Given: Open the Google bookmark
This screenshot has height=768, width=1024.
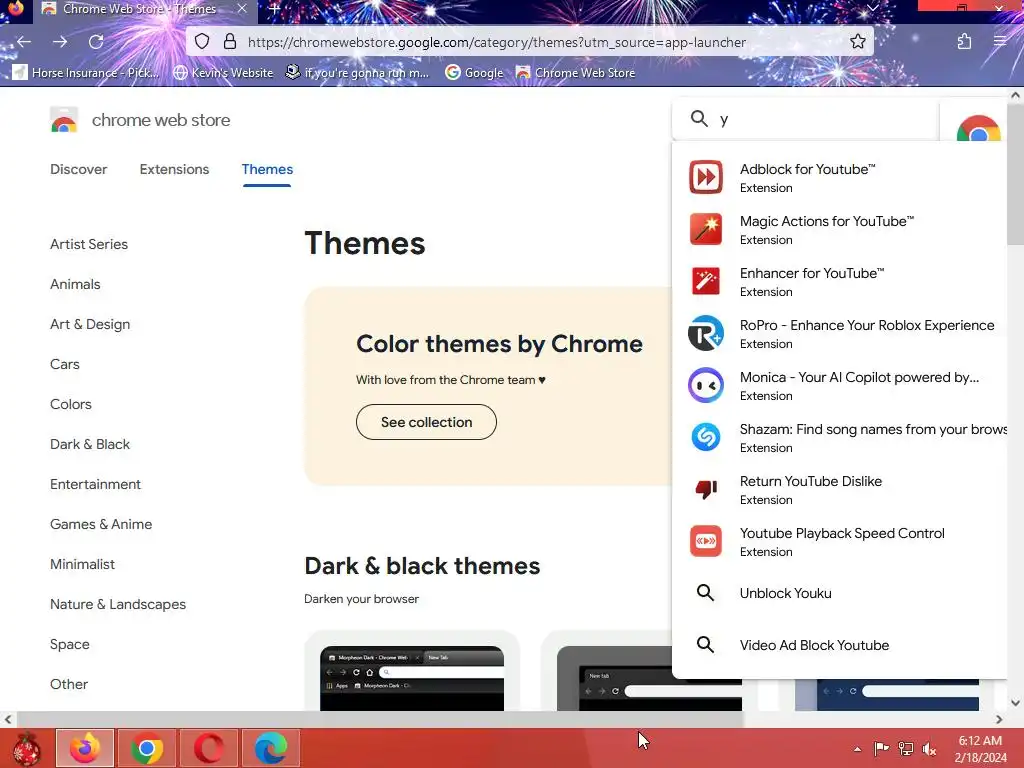Looking at the screenshot, I should click(474, 72).
